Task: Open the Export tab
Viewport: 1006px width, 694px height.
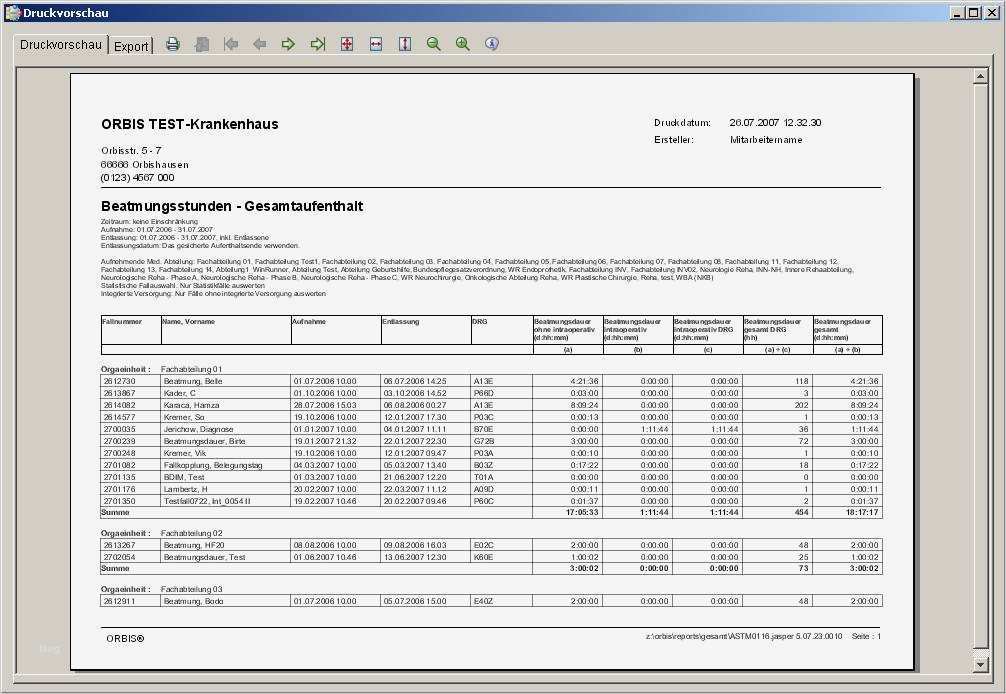Action: pos(131,46)
